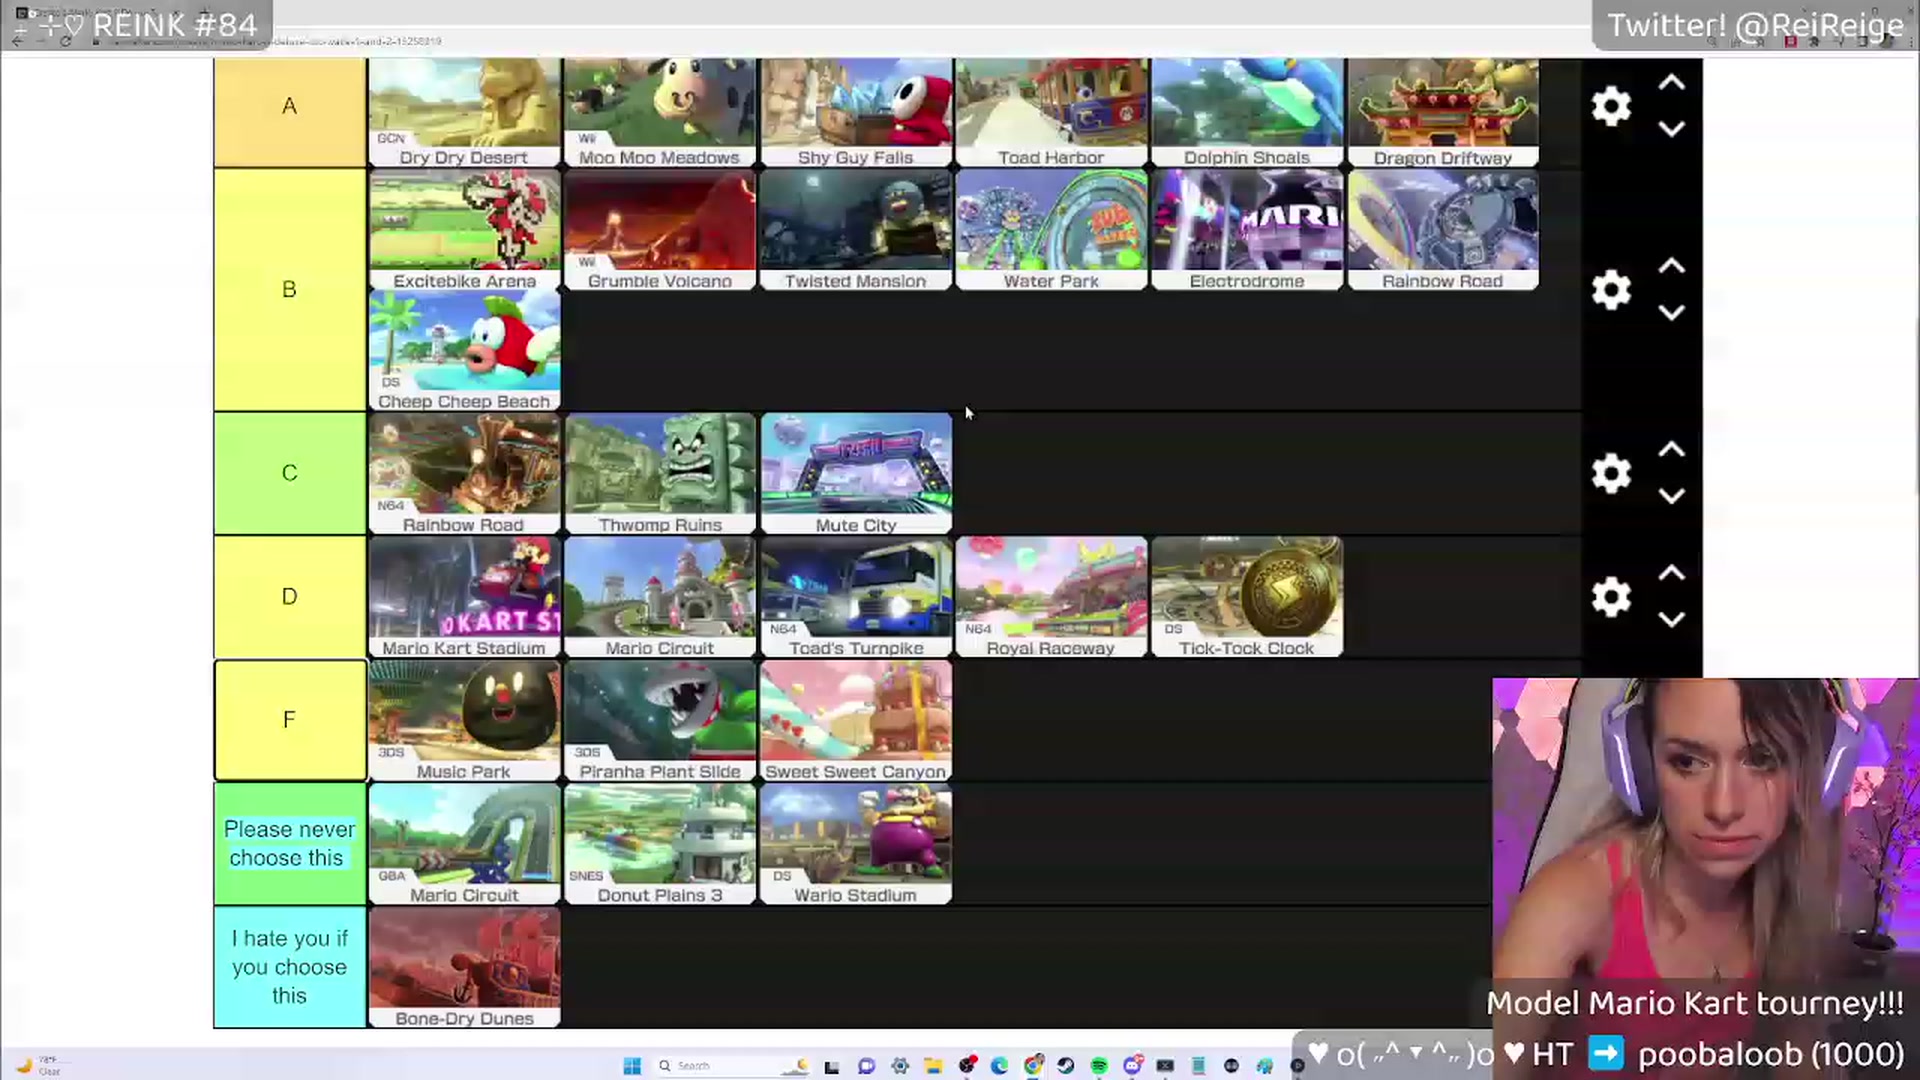Open File Explorer from the taskbar

tap(933, 1066)
